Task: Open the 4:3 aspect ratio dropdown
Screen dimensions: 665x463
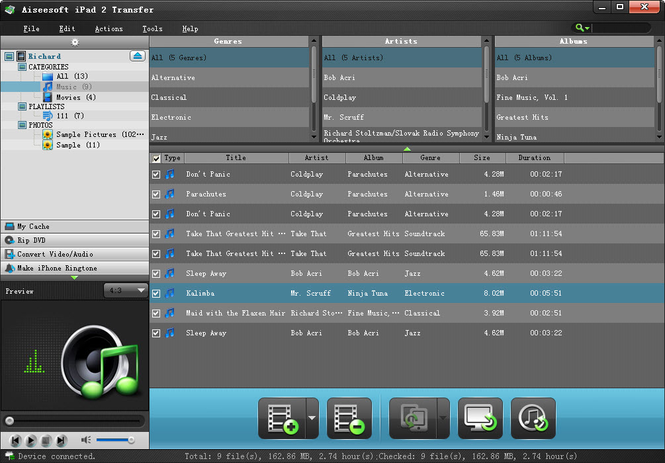Action: point(126,290)
